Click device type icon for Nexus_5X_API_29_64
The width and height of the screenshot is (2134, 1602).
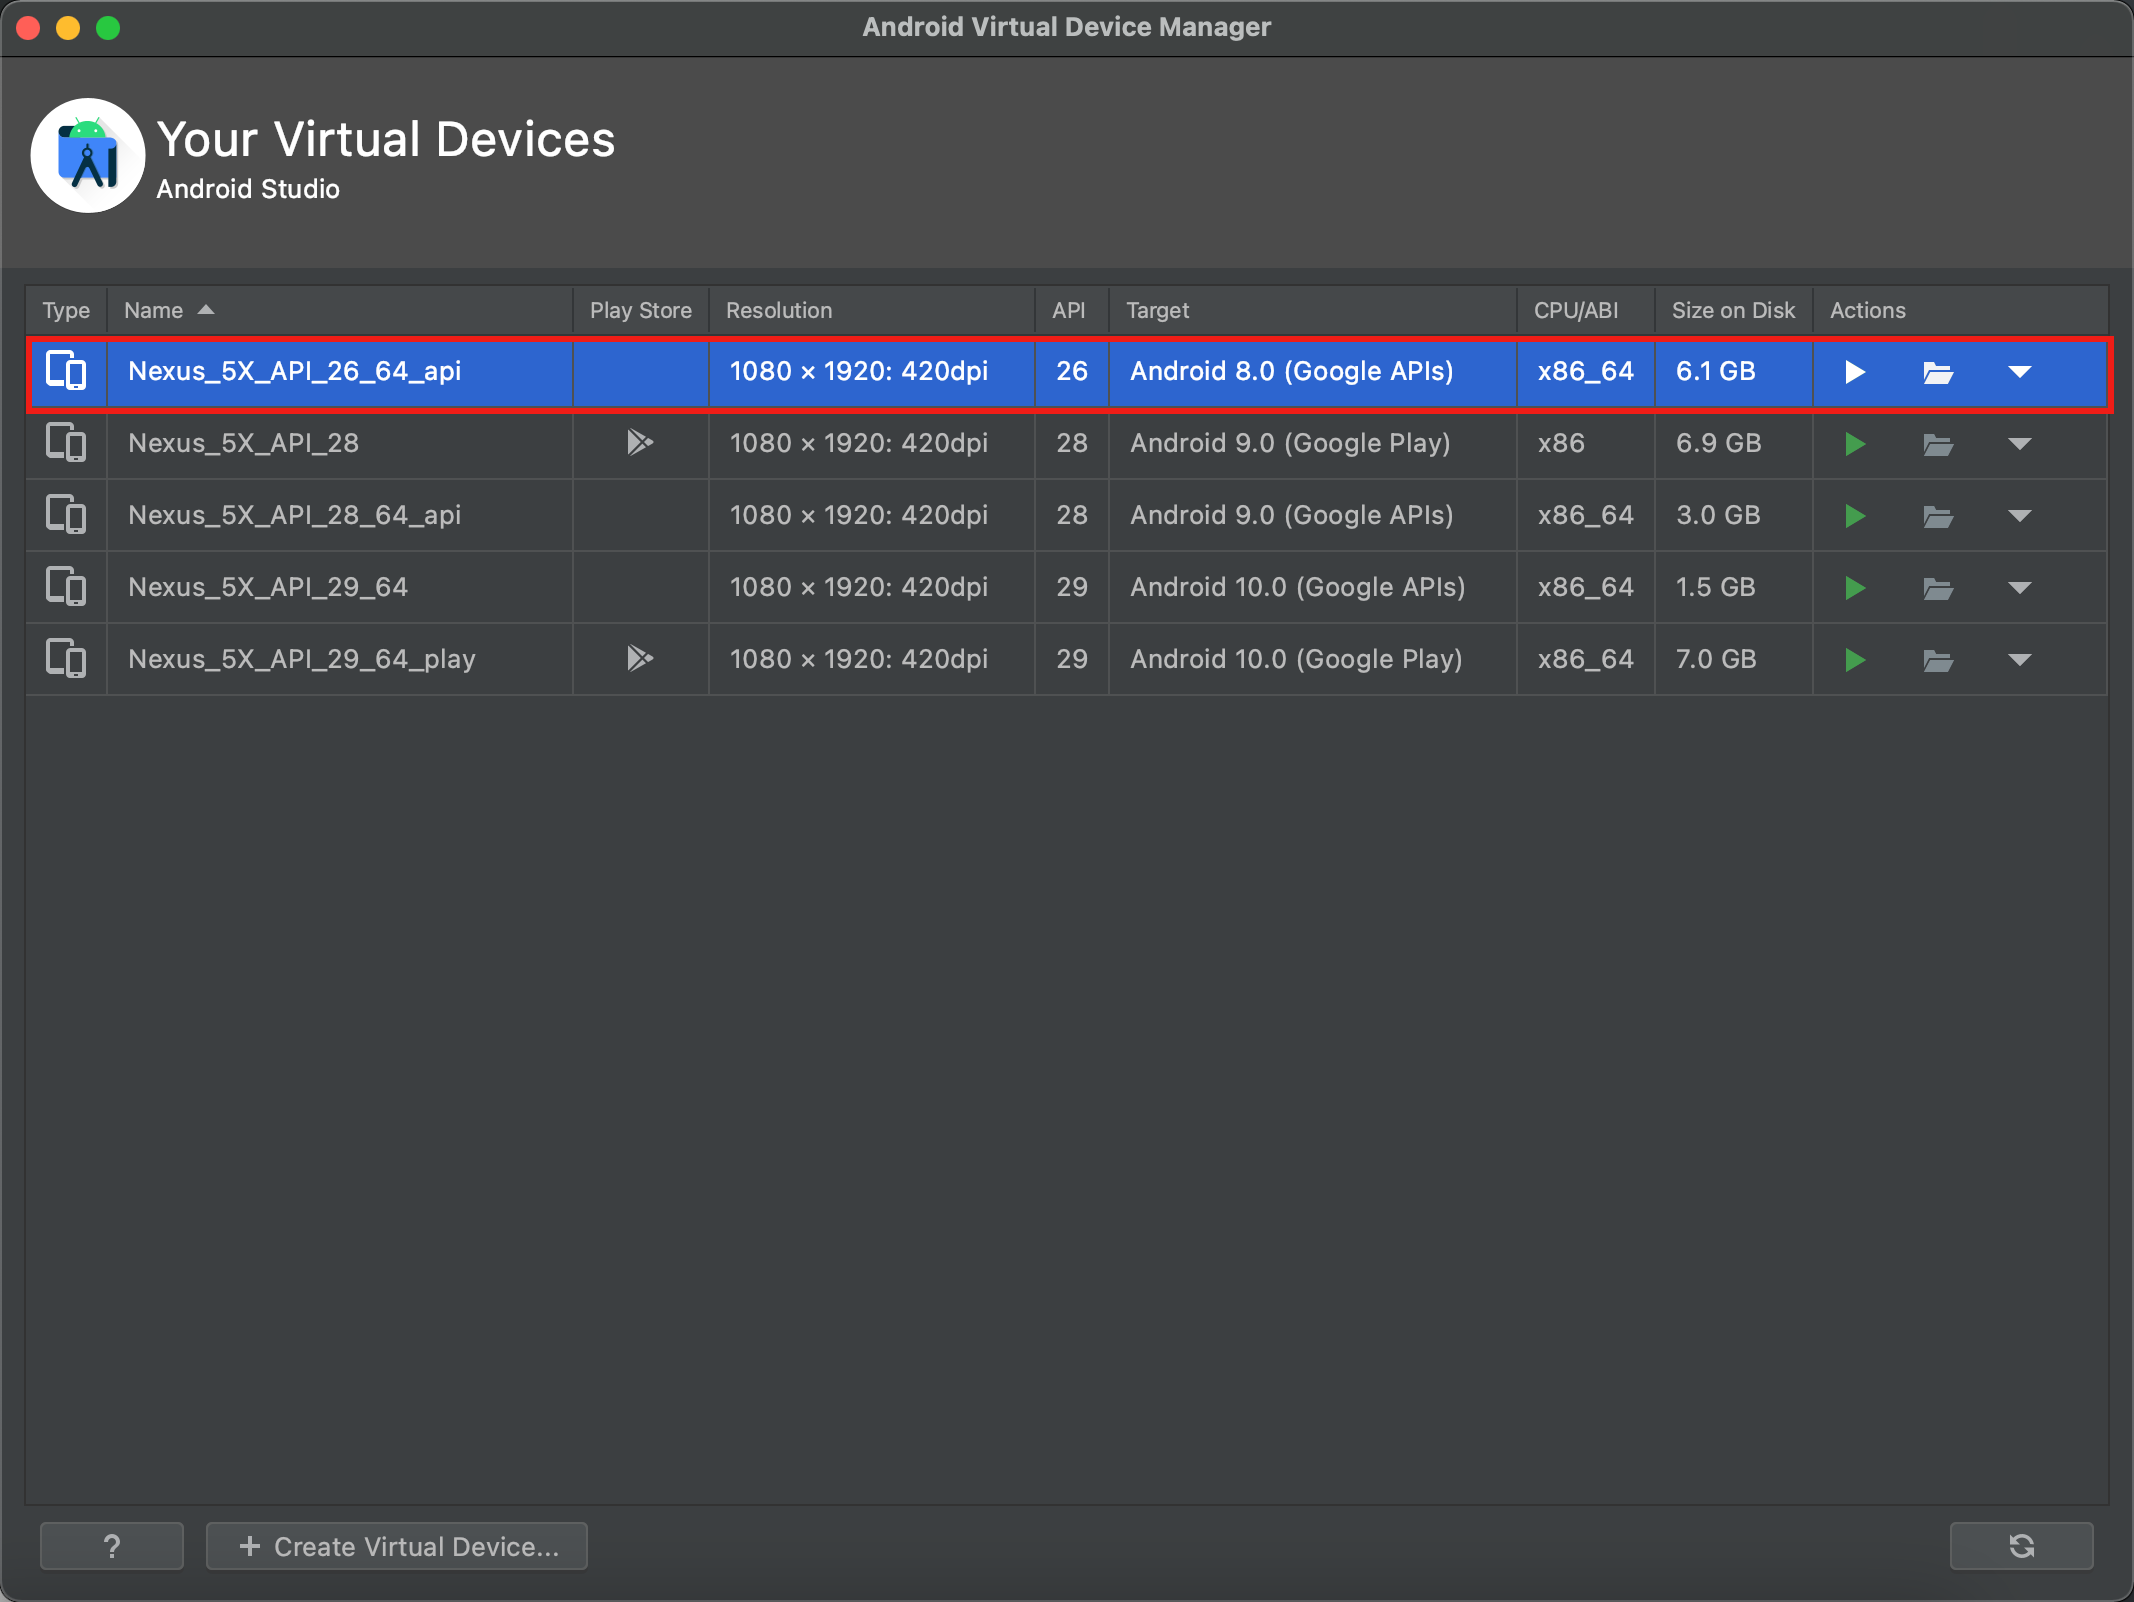(x=66, y=587)
